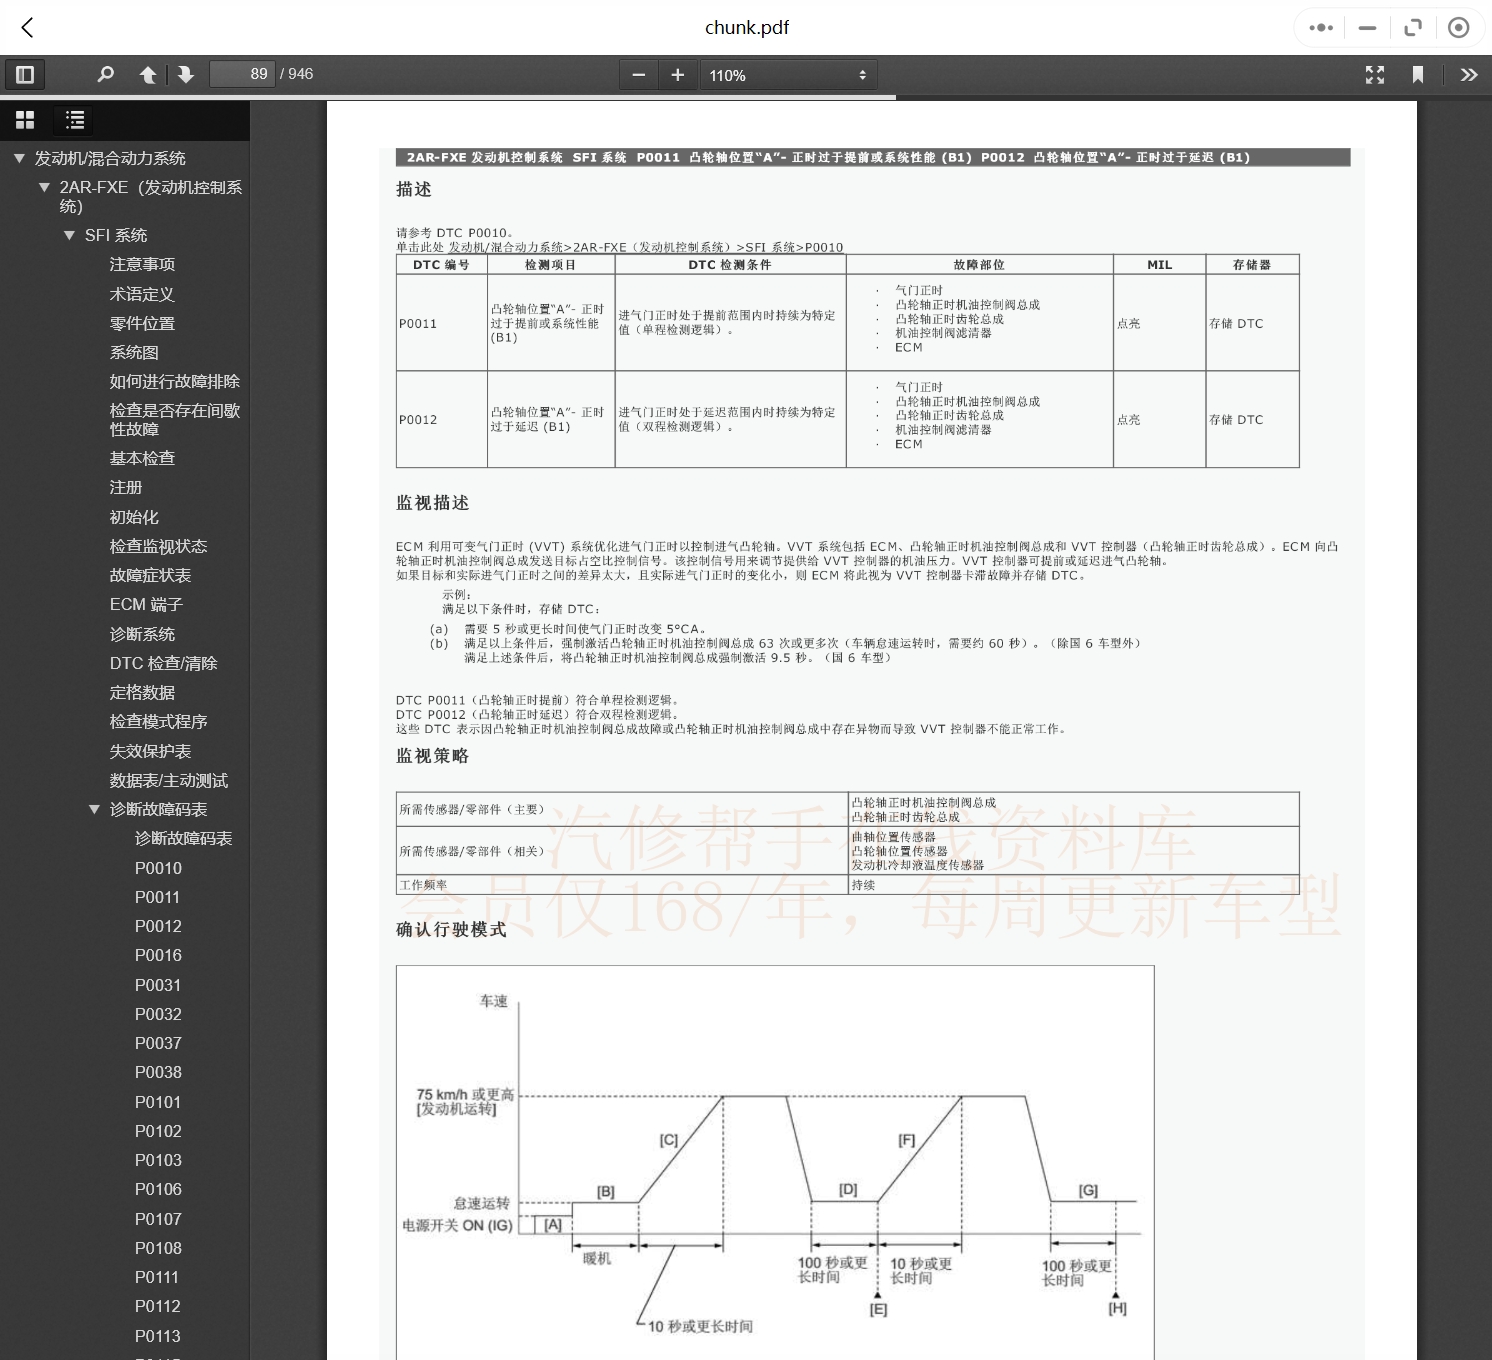Collapse the SFI 系统 outline node
The height and width of the screenshot is (1360, 1492).
[69, 235]
